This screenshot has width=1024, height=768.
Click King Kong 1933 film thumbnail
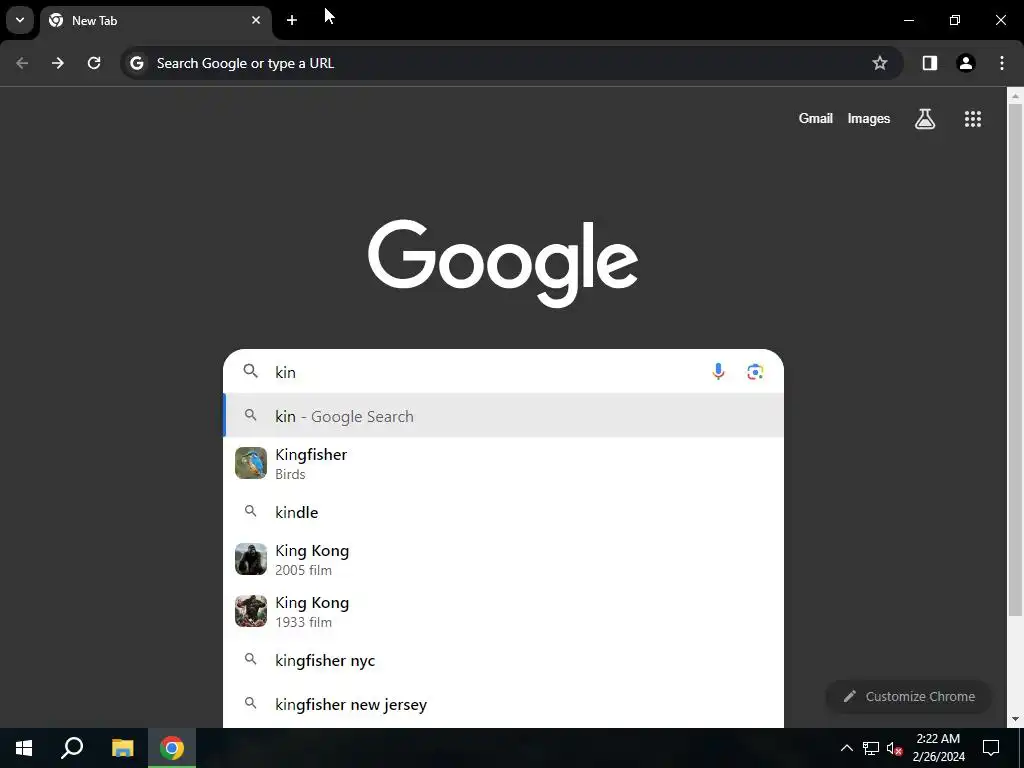(251, 611)
